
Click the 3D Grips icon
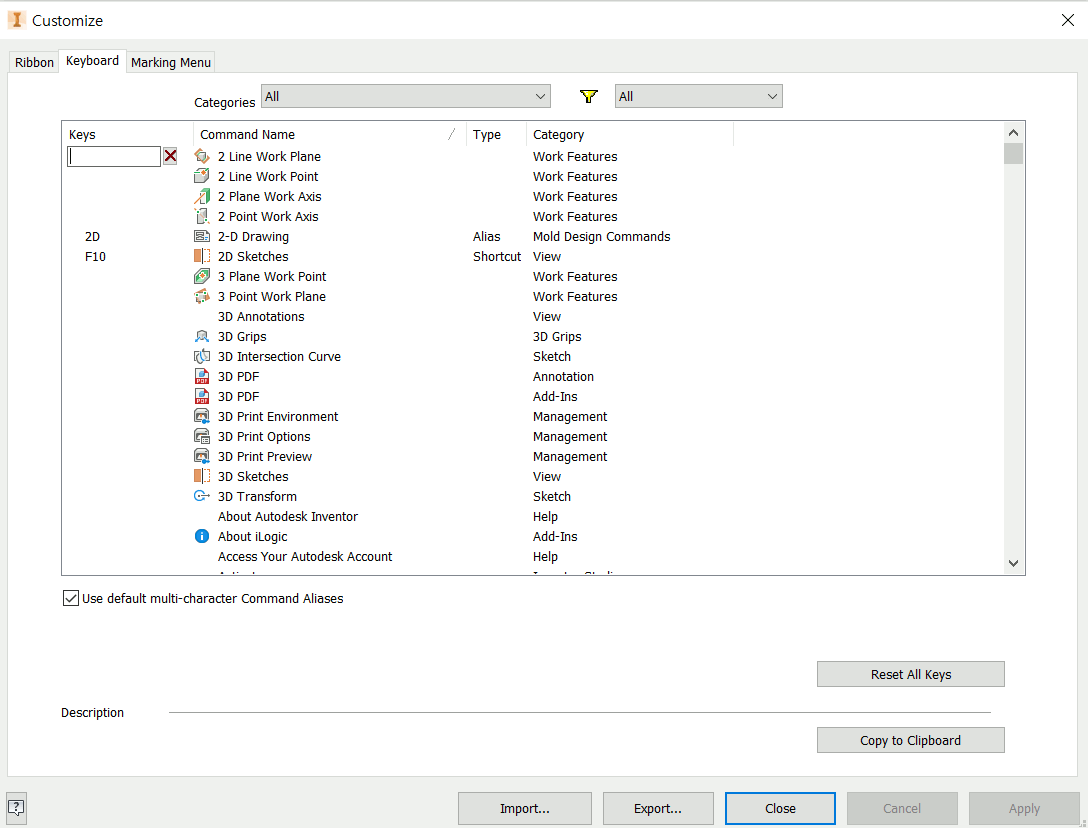coord(201,337)
